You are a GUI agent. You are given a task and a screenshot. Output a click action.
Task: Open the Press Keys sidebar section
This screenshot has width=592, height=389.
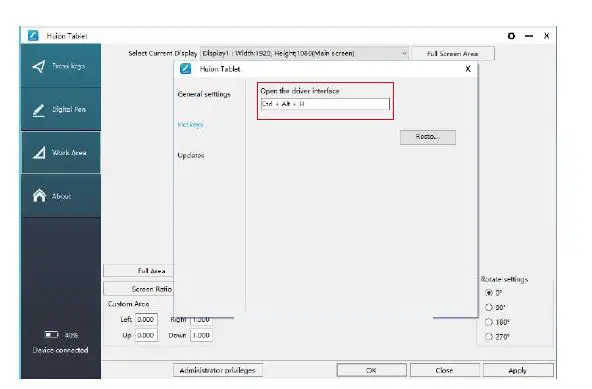click(x=61, y=66)
